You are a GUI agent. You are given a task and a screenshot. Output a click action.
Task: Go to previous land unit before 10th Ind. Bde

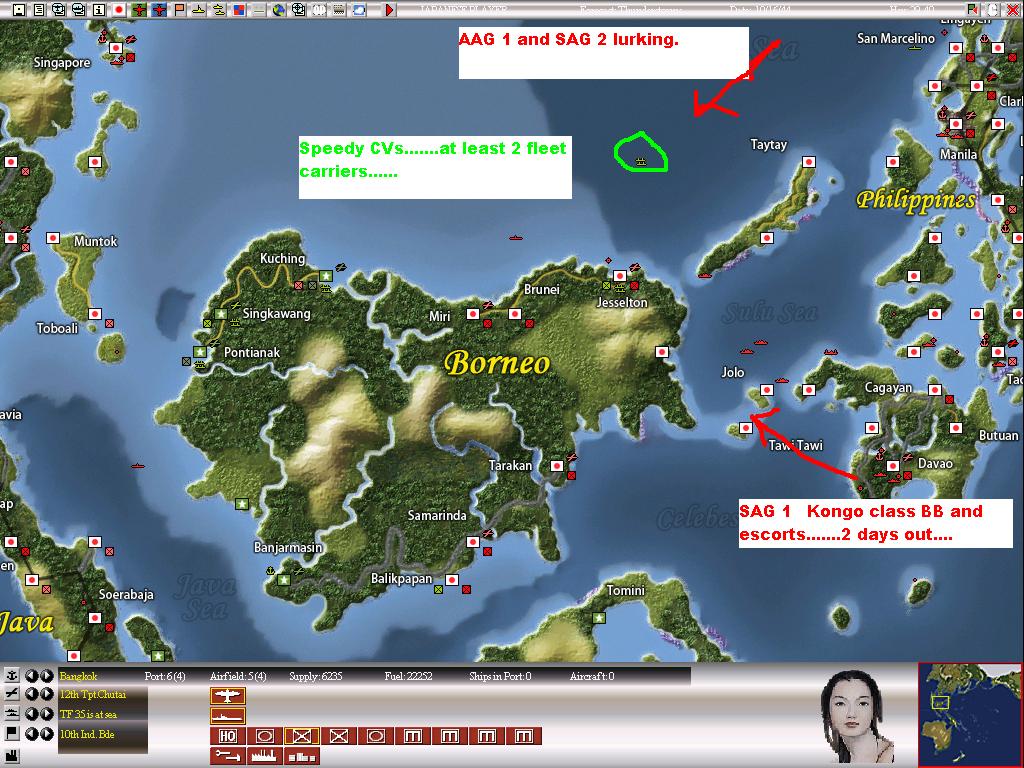coord(32,733)
